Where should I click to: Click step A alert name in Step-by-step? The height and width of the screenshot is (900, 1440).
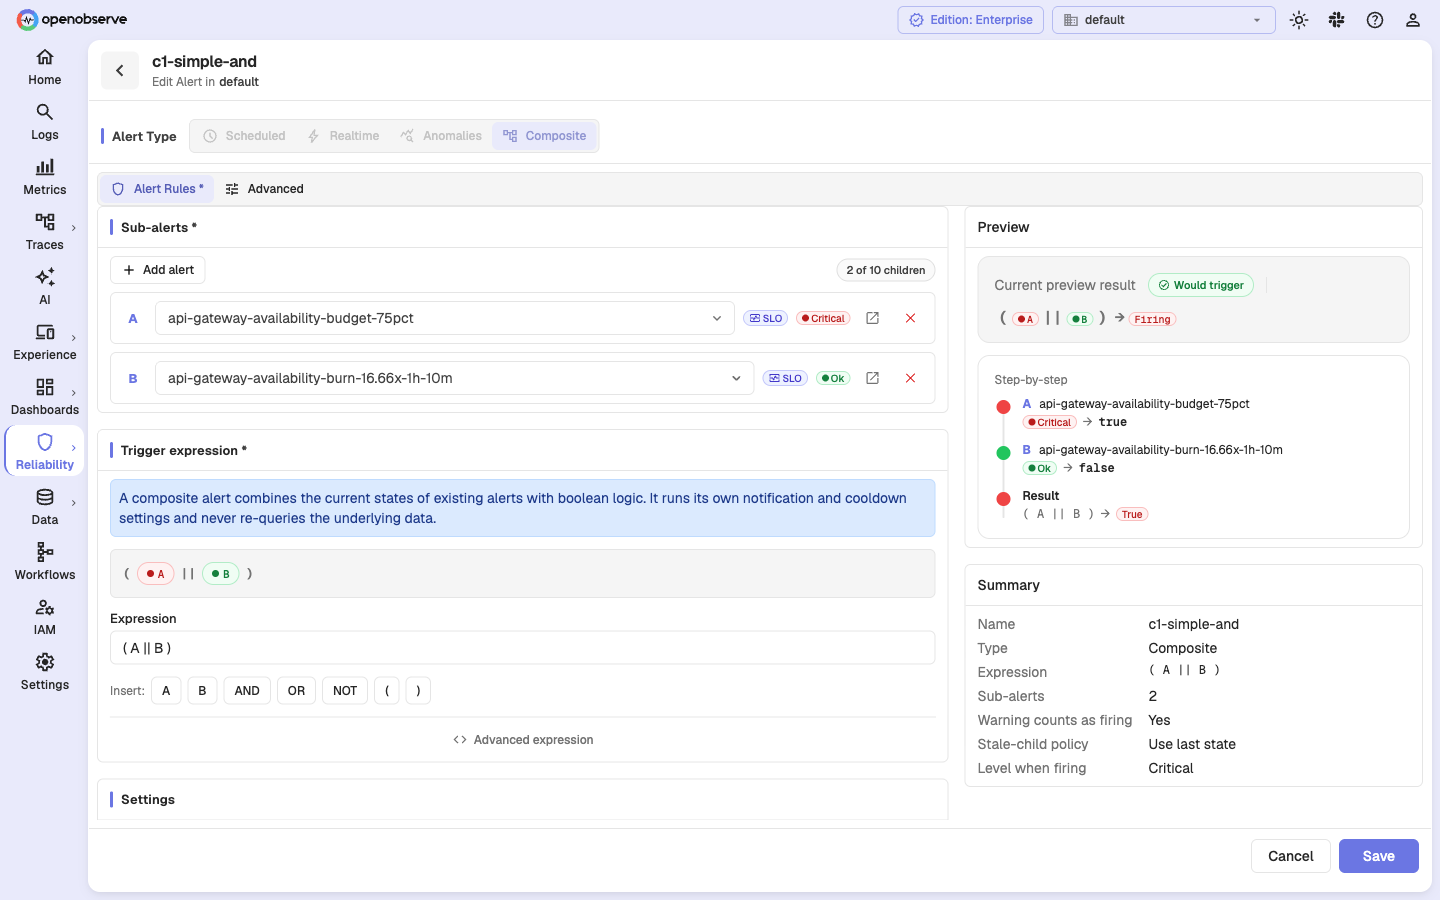pos(1144,404)
